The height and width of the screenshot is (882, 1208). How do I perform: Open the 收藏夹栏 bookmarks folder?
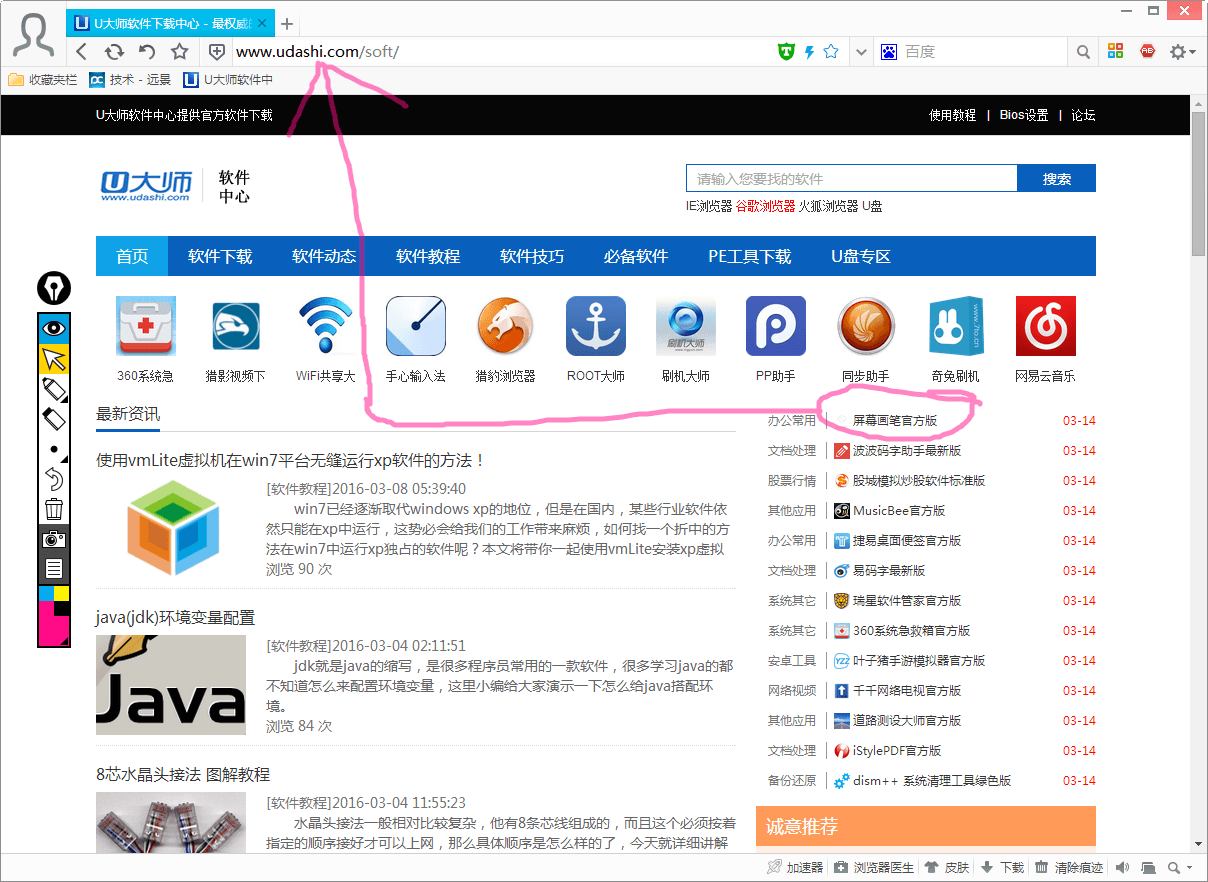pyautogui.click(x=42, y=80)
